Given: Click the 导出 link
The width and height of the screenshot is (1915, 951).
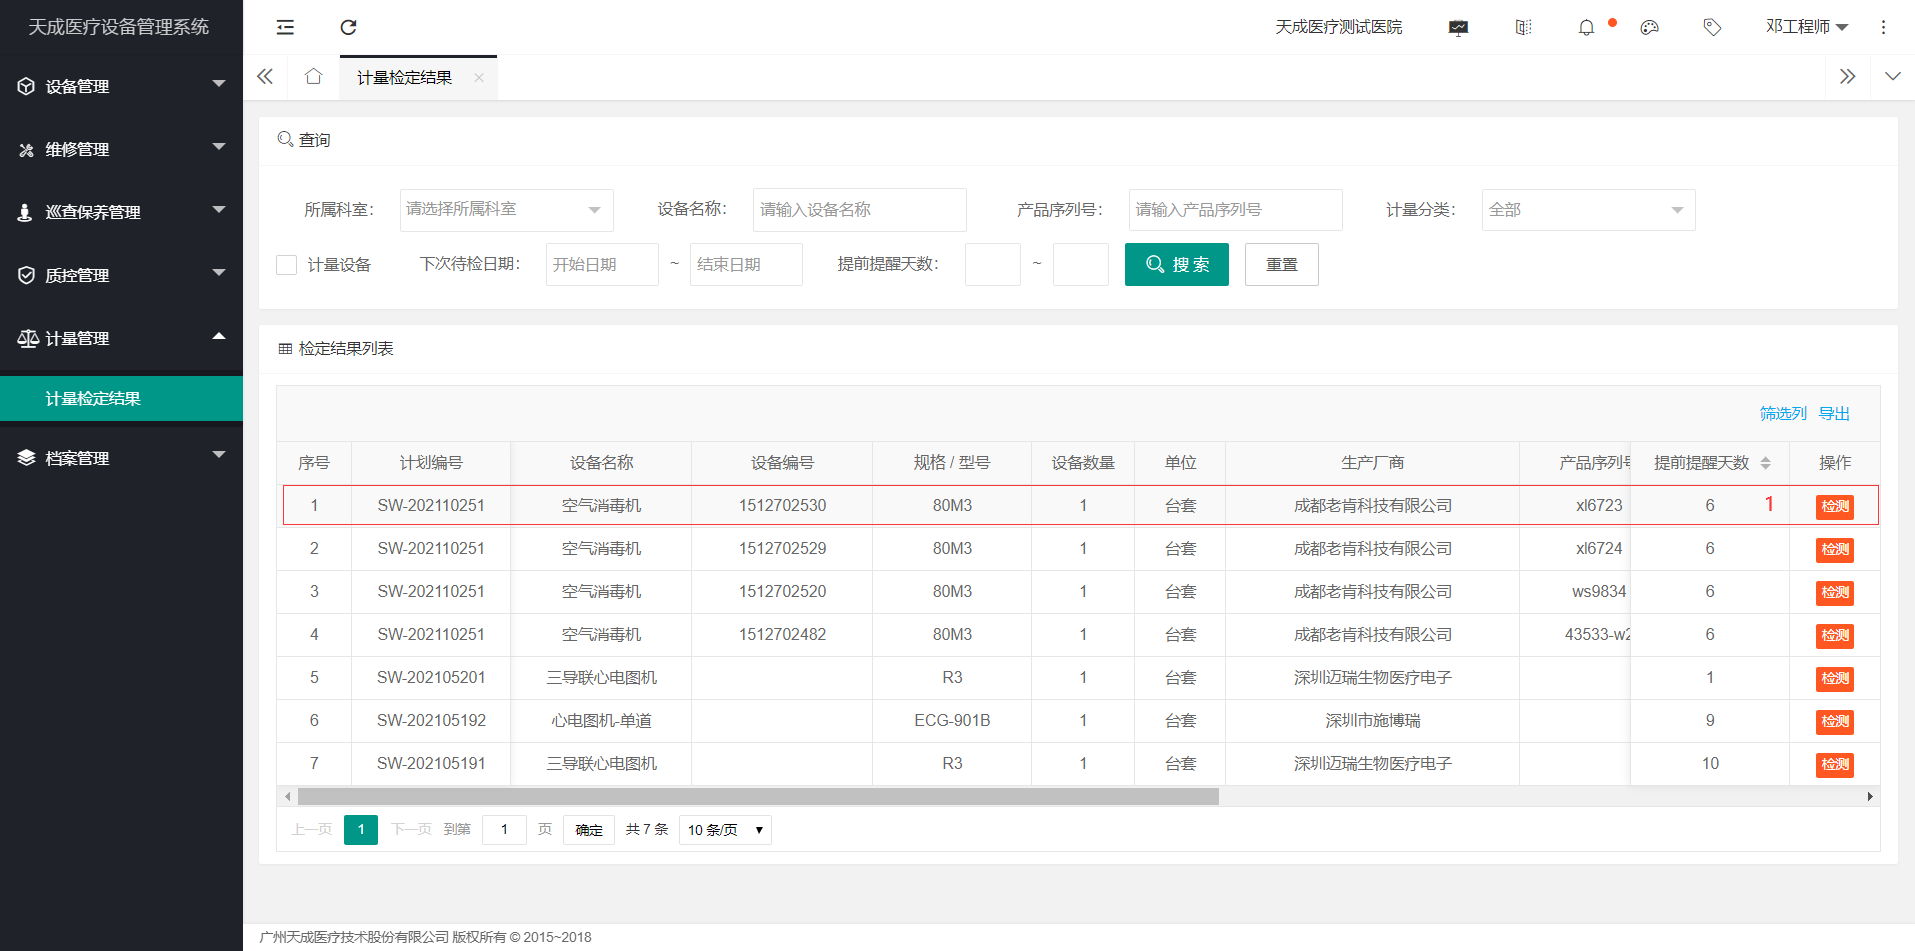Looking at the screenshot, I should point(1834,414).
